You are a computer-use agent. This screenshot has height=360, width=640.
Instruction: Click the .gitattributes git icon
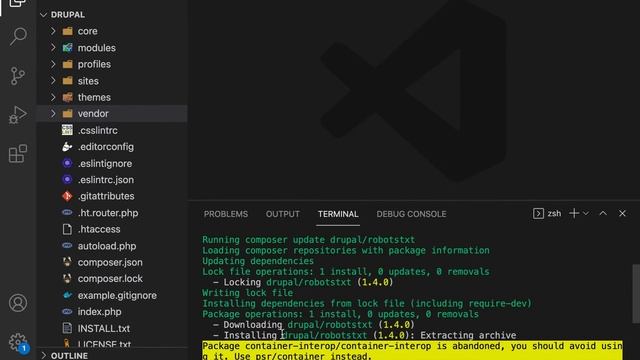67,196
